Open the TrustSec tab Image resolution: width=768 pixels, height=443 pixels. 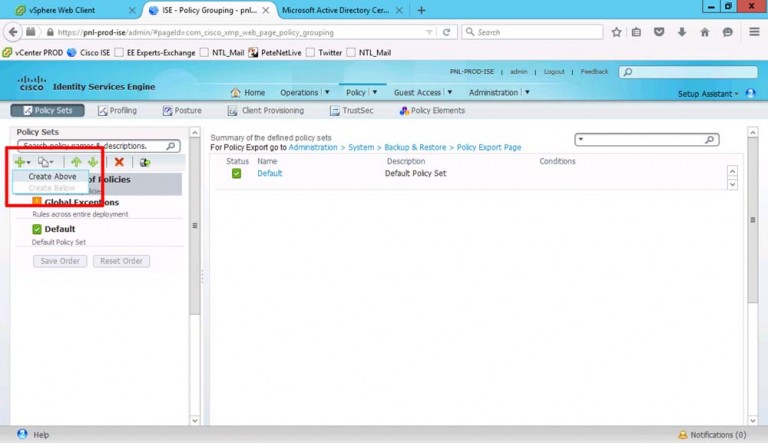pyautogui.click(x=351, y=111)
